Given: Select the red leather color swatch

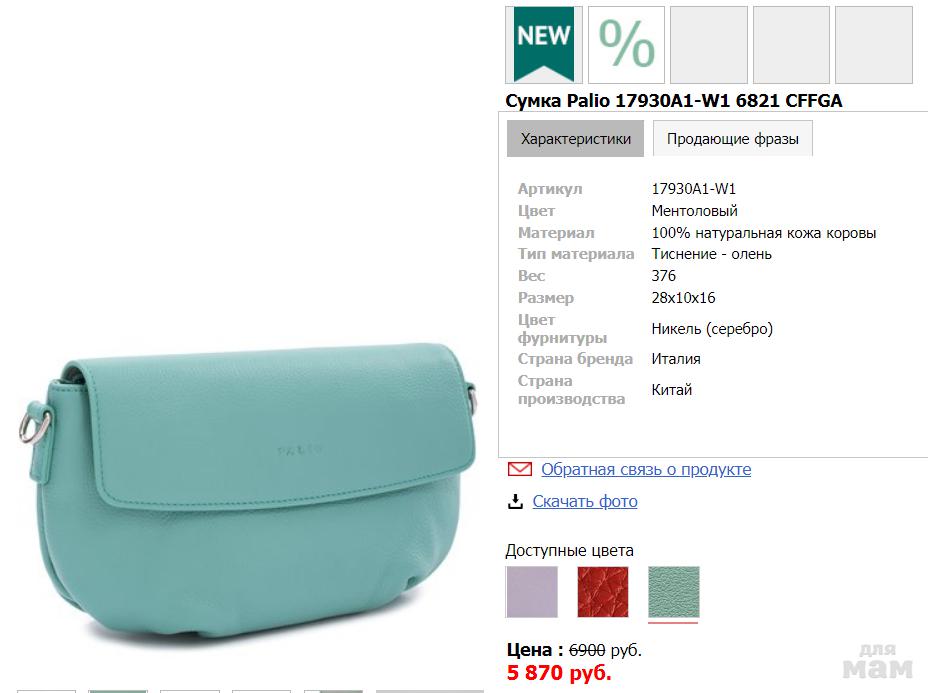Looking at the screenshot, I should click(603, 592).
